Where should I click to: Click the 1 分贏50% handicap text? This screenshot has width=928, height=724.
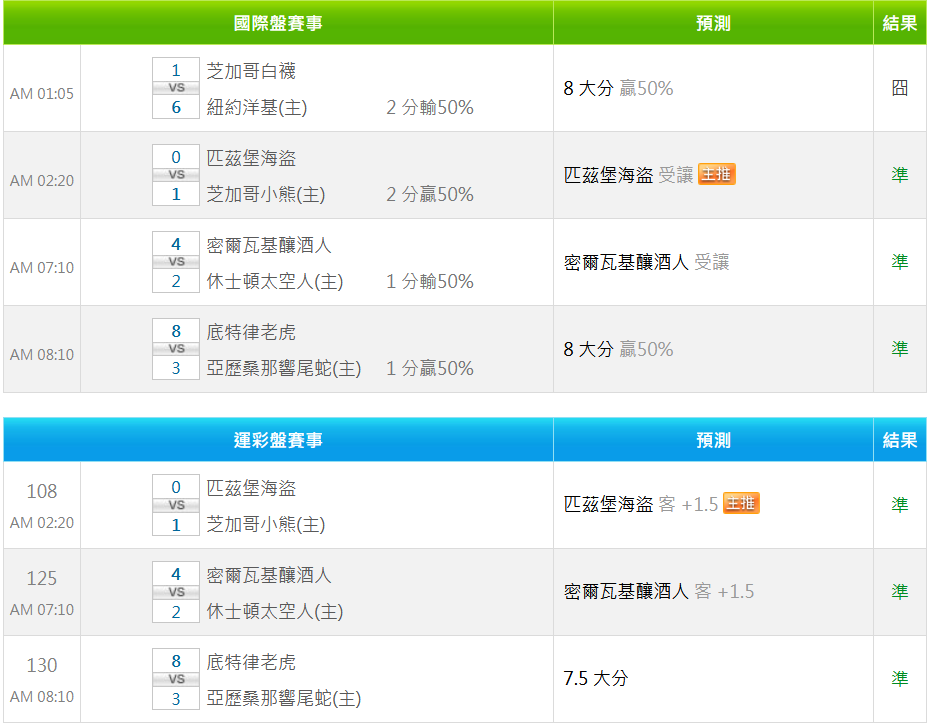[430, 369]
